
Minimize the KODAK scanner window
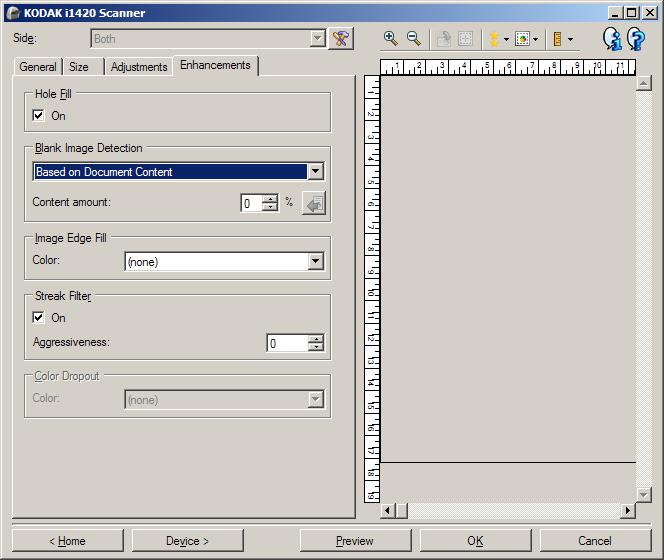point(615,13)
